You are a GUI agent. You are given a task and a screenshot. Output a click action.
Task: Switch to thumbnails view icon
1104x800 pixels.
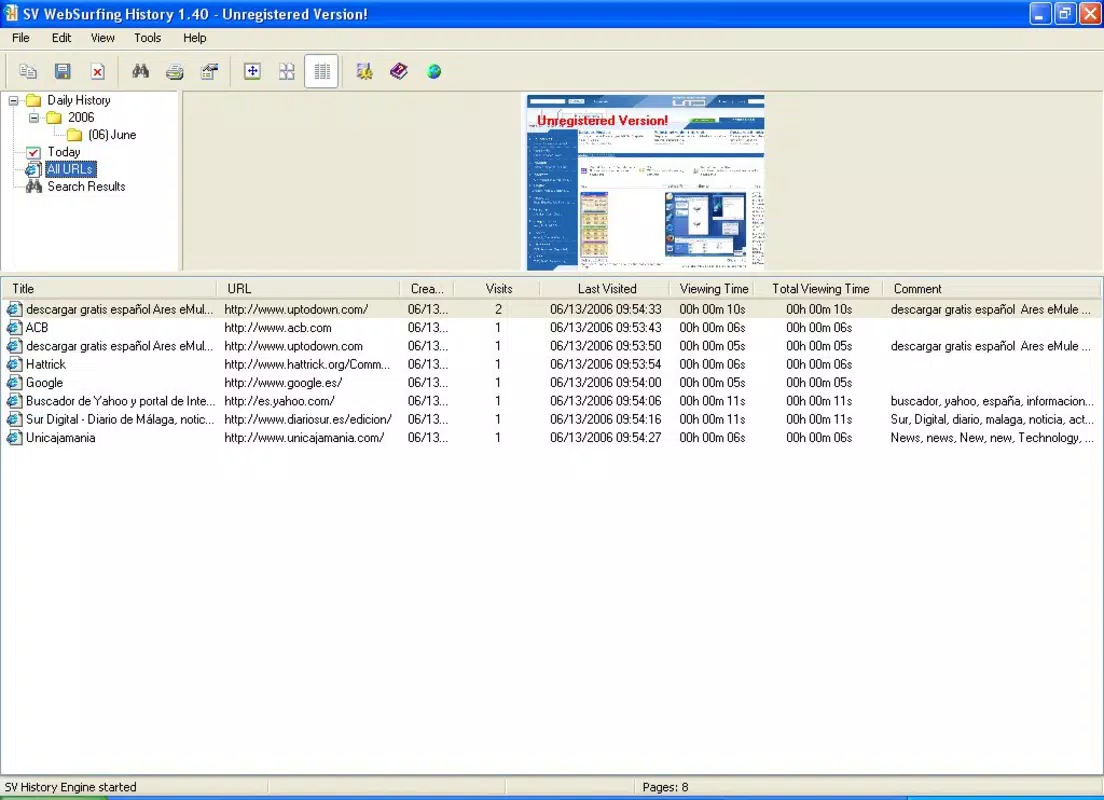tap(287, 71)
